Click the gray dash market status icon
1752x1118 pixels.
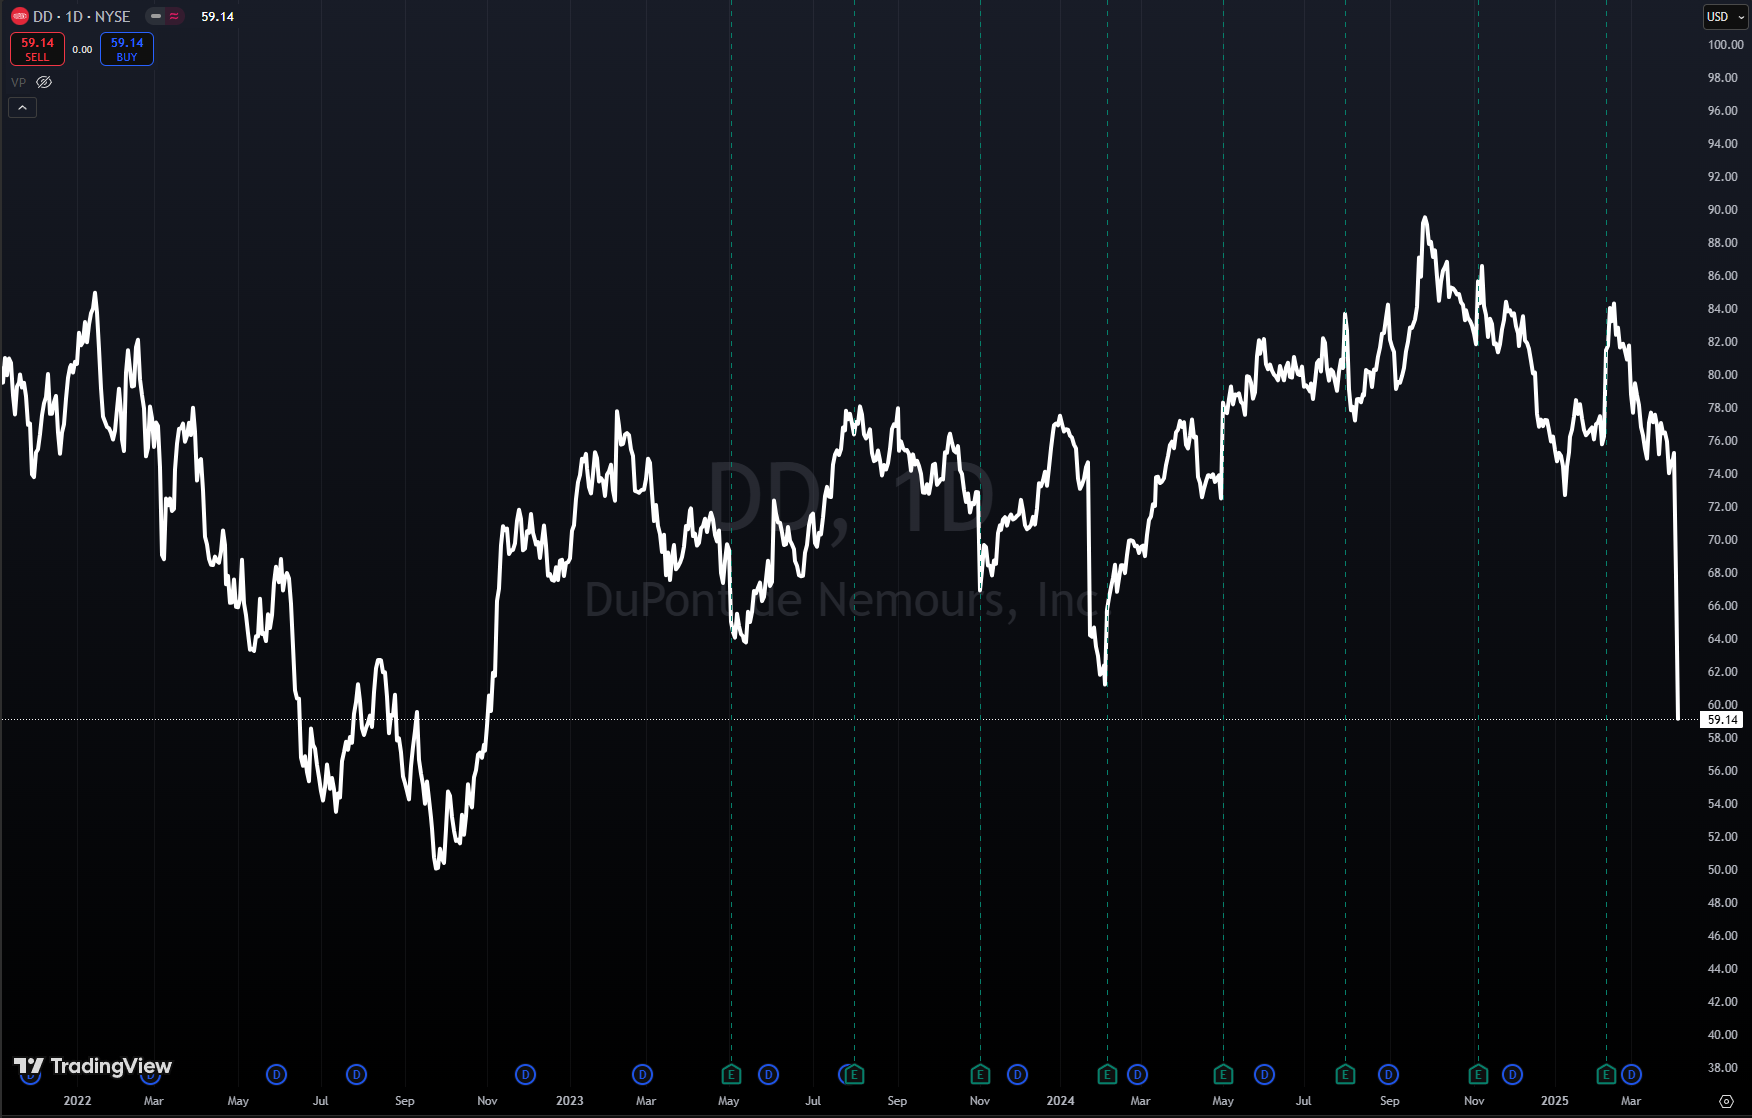click(156, 16)
